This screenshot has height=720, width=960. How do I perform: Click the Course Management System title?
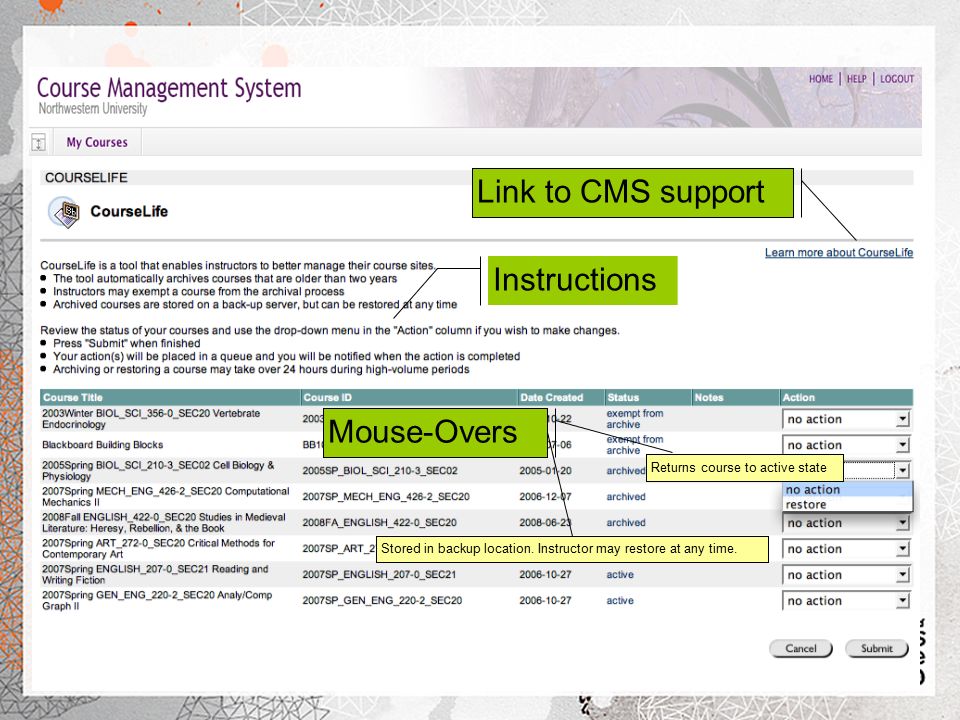click(169, 88)
